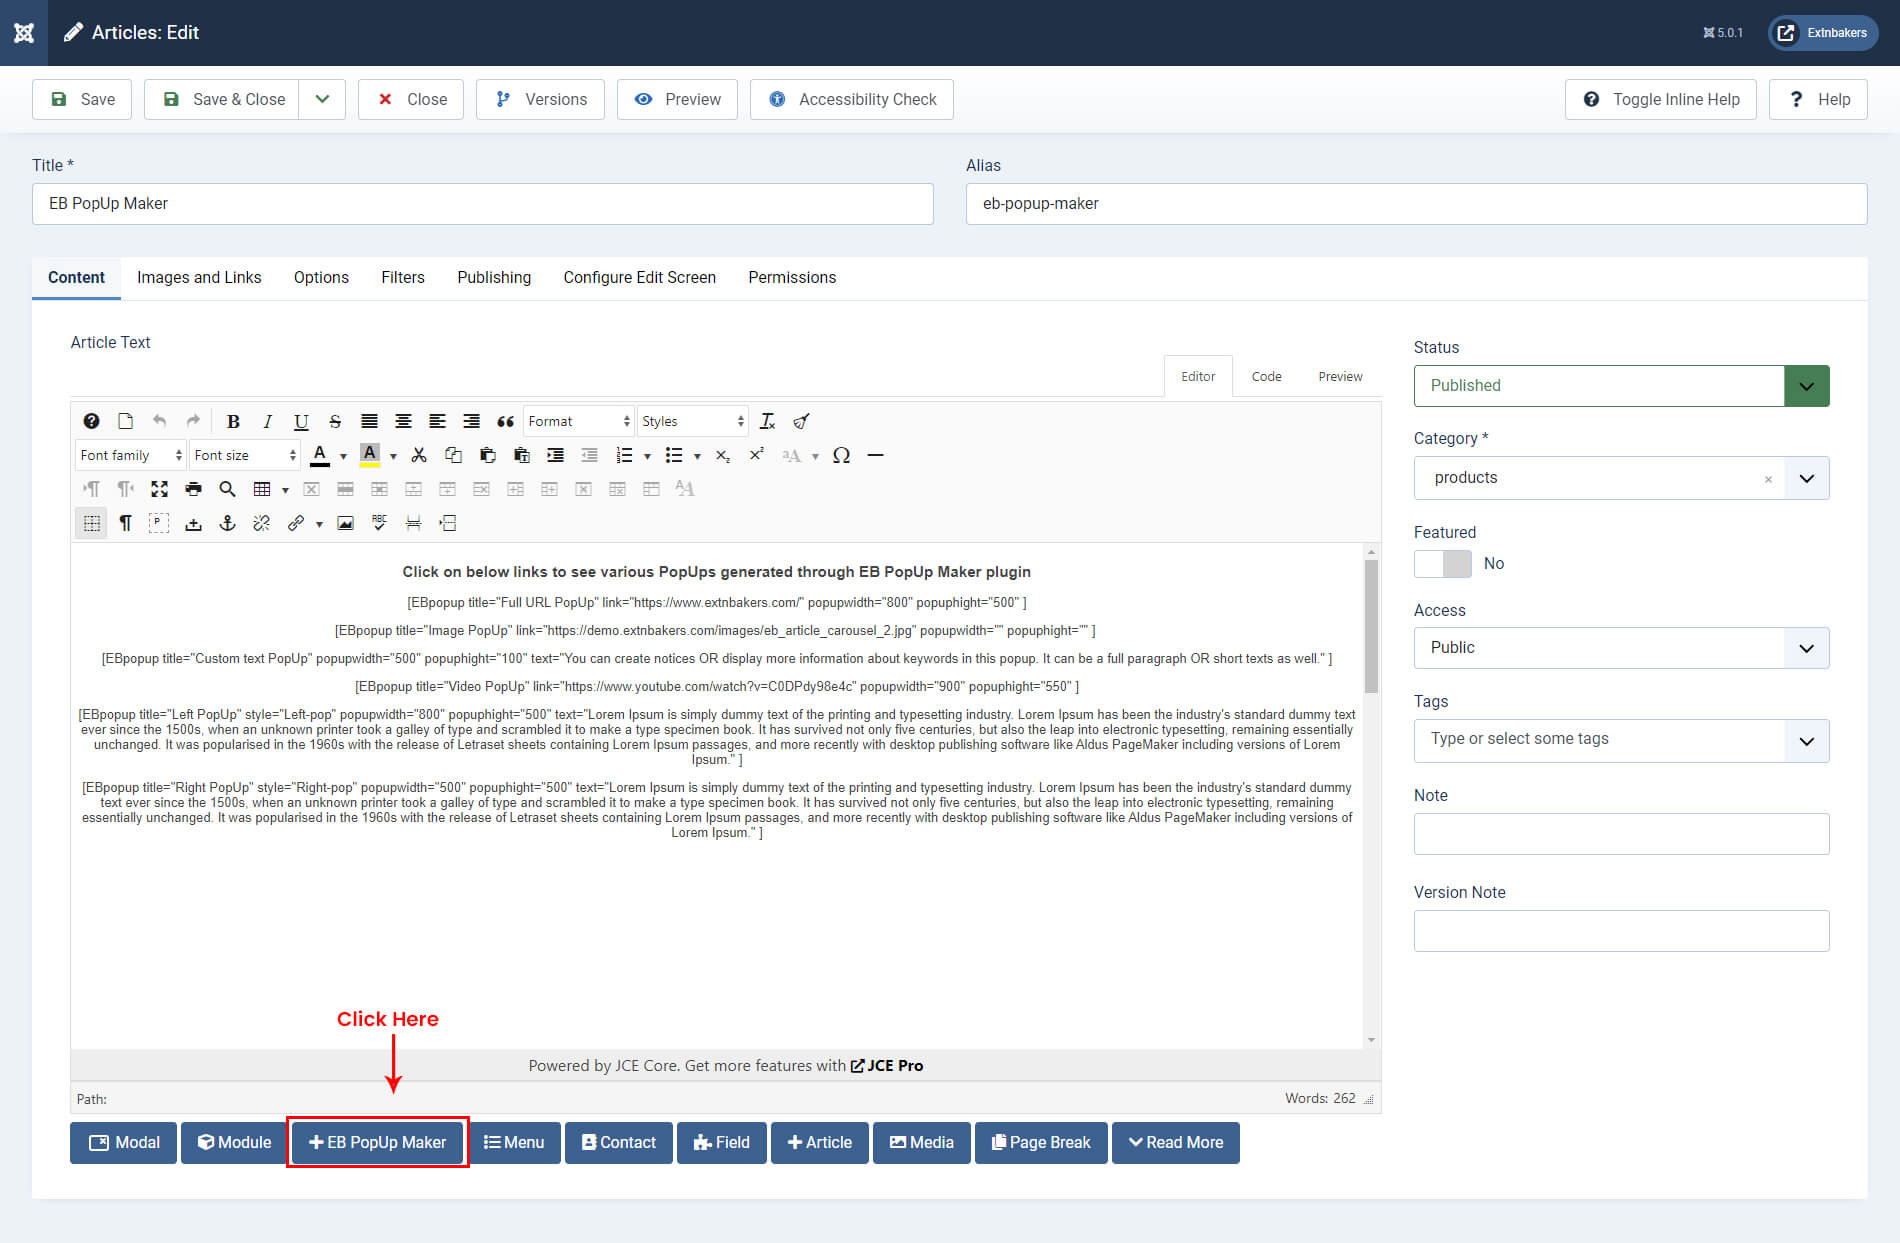Open the Save & Close options arrow
1900x1243 pixels.
[322, 99]
